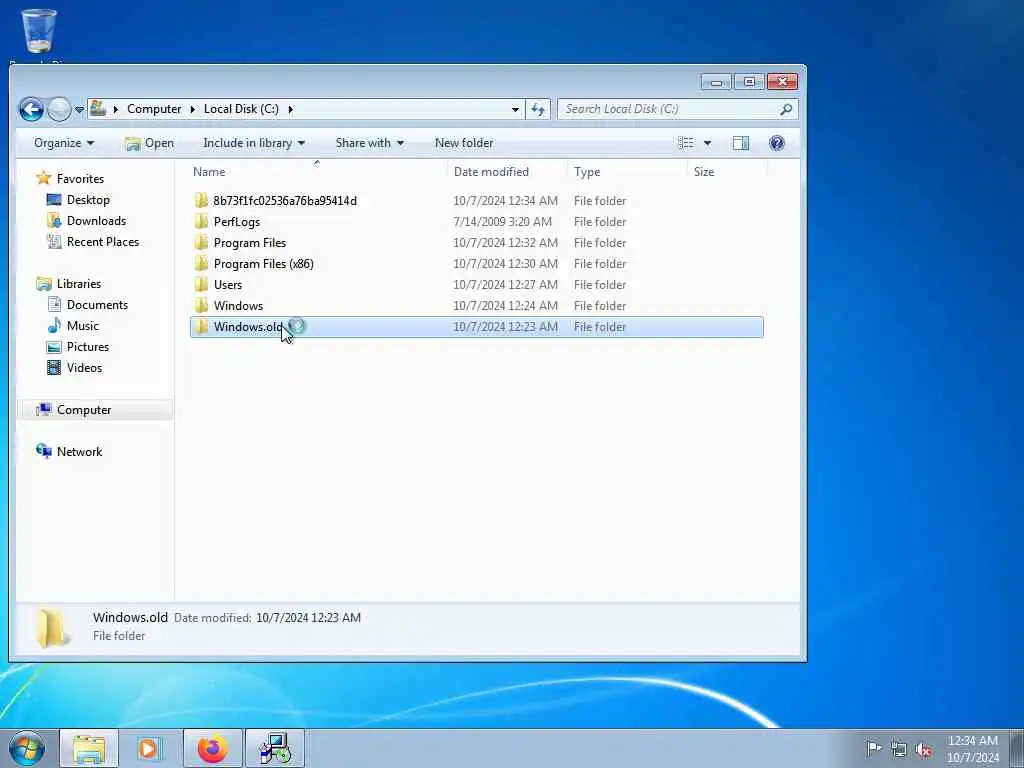Open the 12:34 AM clock in tray
The image size is (1024, 768).
972,748
